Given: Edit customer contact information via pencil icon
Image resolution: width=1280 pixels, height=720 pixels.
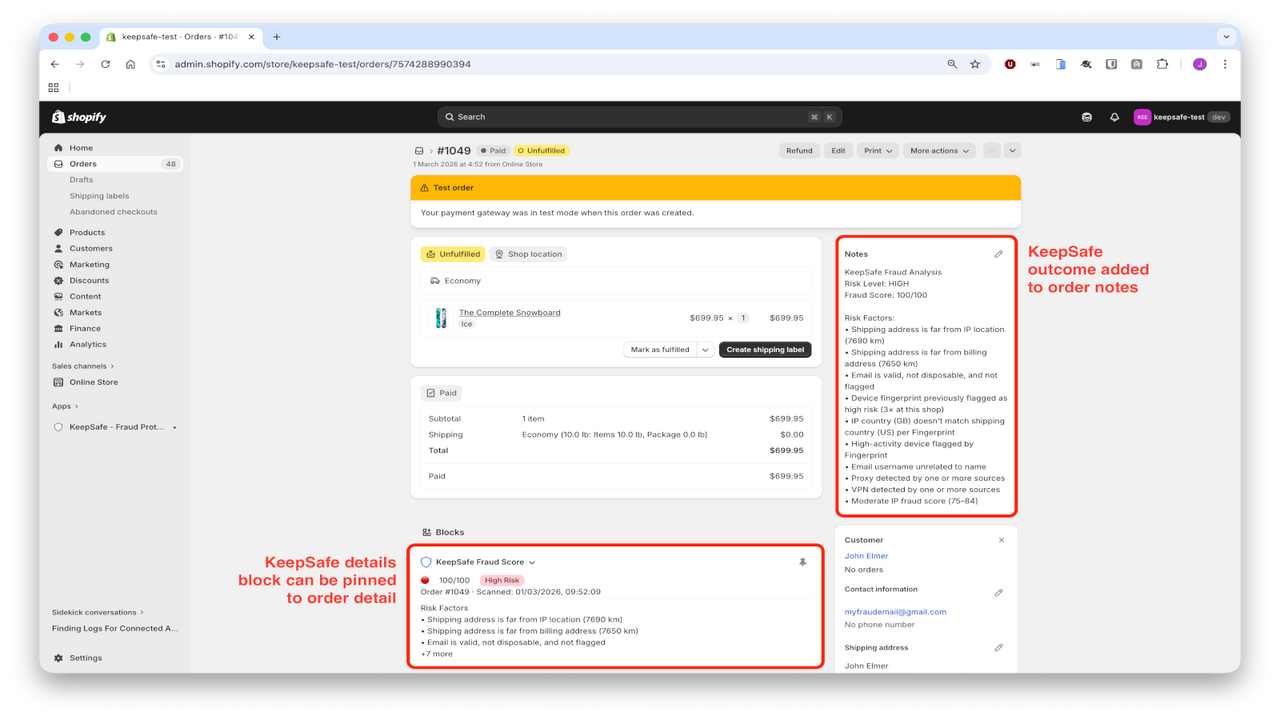Looking at the screenshot, I should pyautogui.click(x=998, y=593).
